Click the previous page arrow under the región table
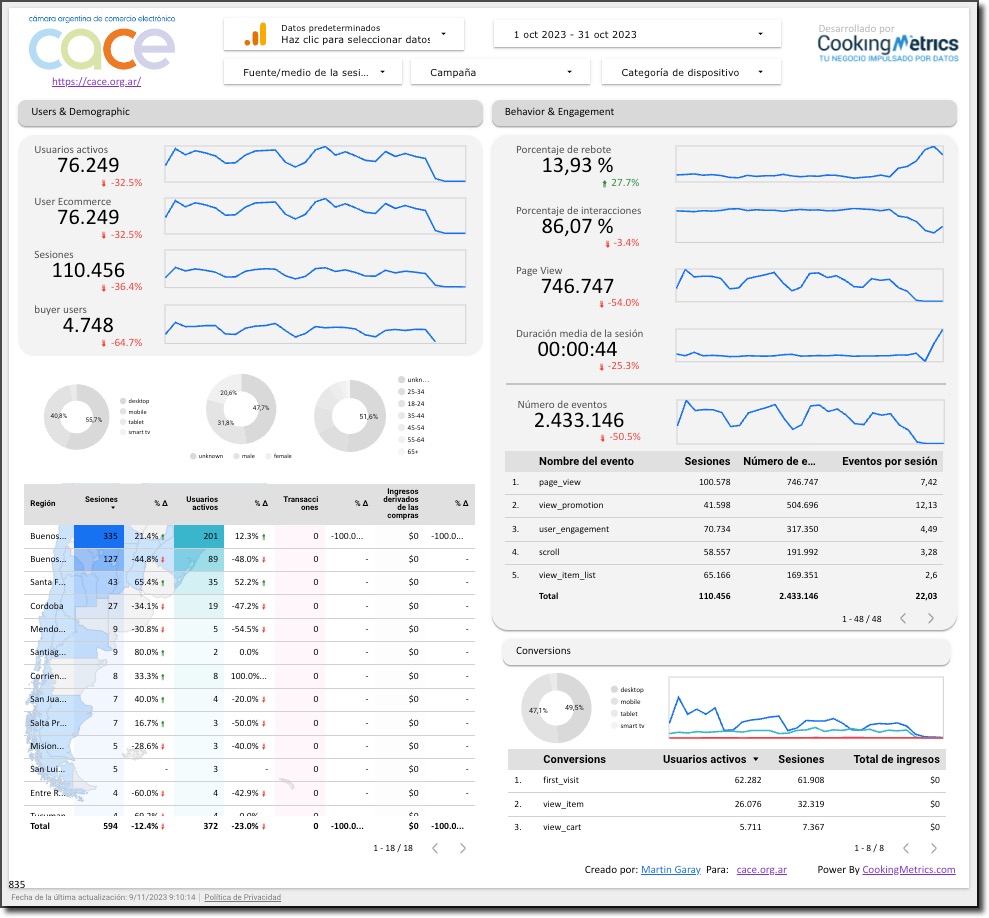Screen dimensions: 989x918 click(435, 848)
